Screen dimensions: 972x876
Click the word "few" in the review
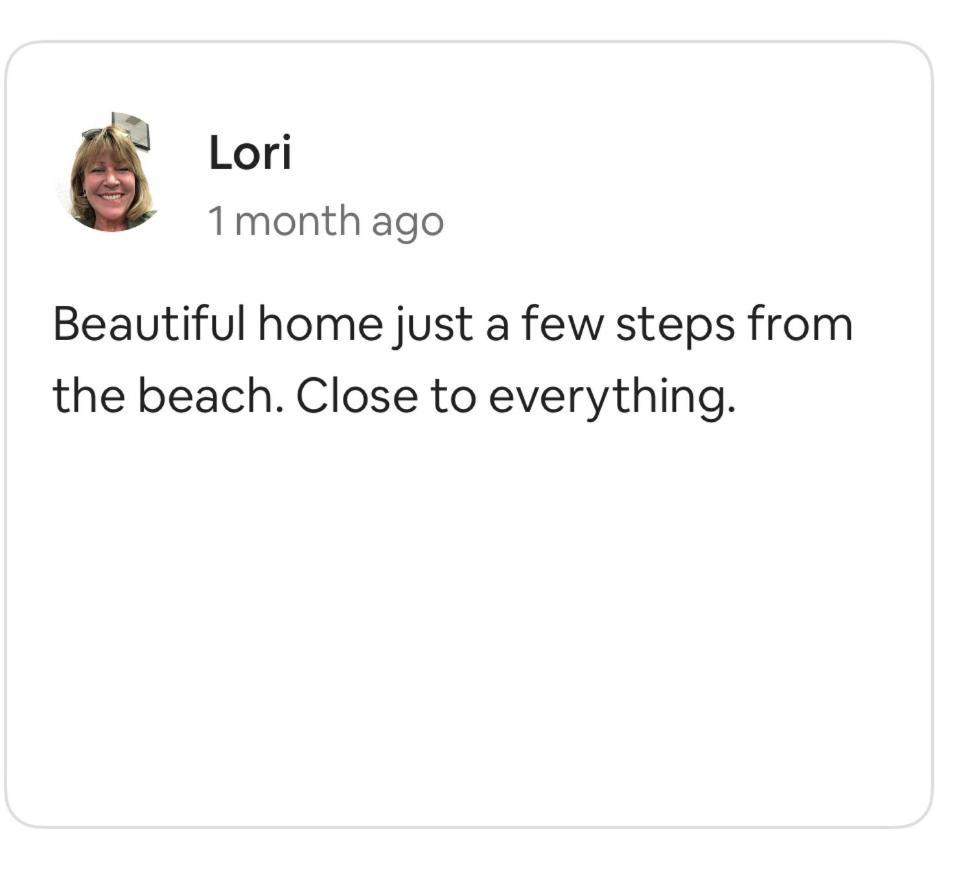[562, 324]
